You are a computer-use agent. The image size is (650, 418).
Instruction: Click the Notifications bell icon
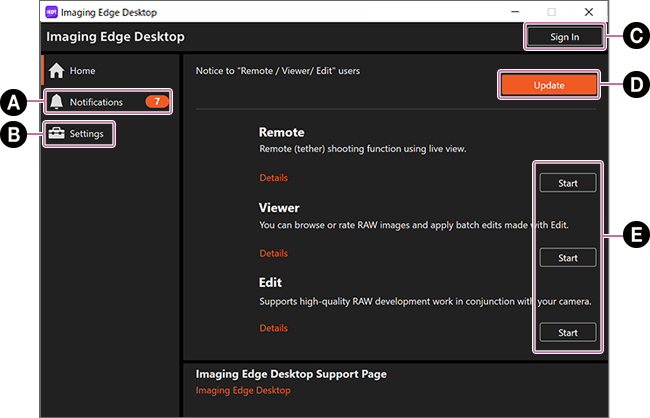pyautogui.click(x=56, y=102)
